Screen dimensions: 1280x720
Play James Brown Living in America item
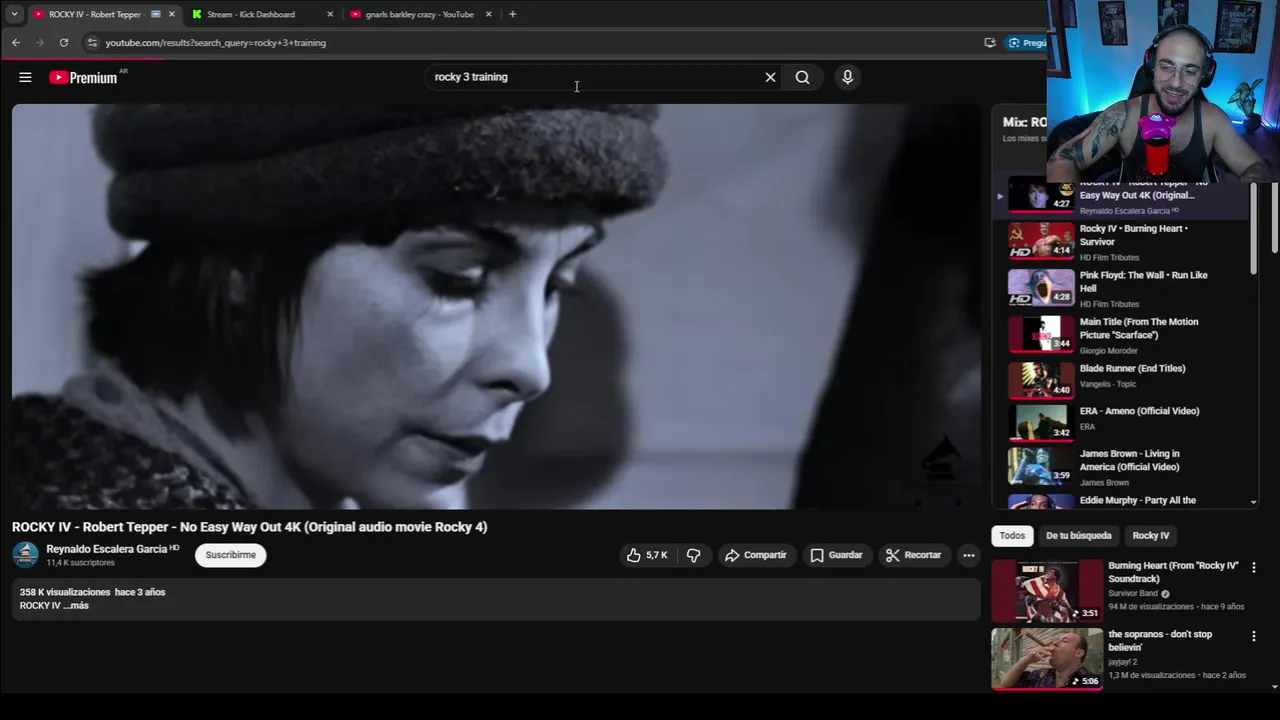tap(1128, 465)
